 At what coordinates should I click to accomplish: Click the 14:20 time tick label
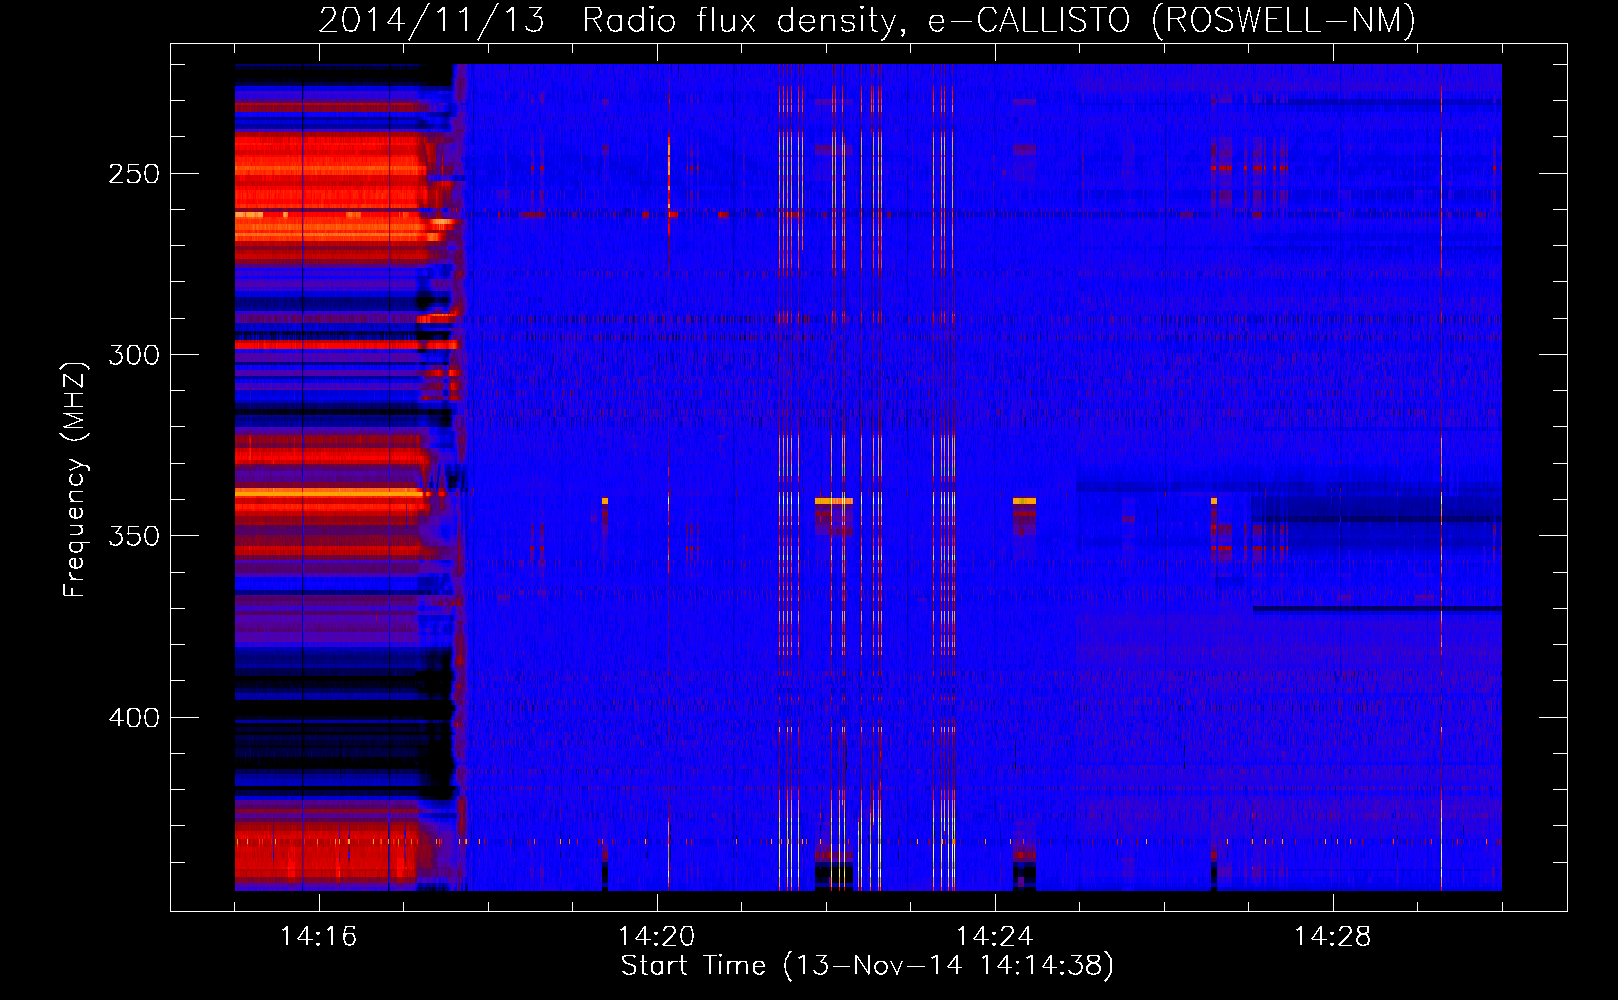point(657,937)
